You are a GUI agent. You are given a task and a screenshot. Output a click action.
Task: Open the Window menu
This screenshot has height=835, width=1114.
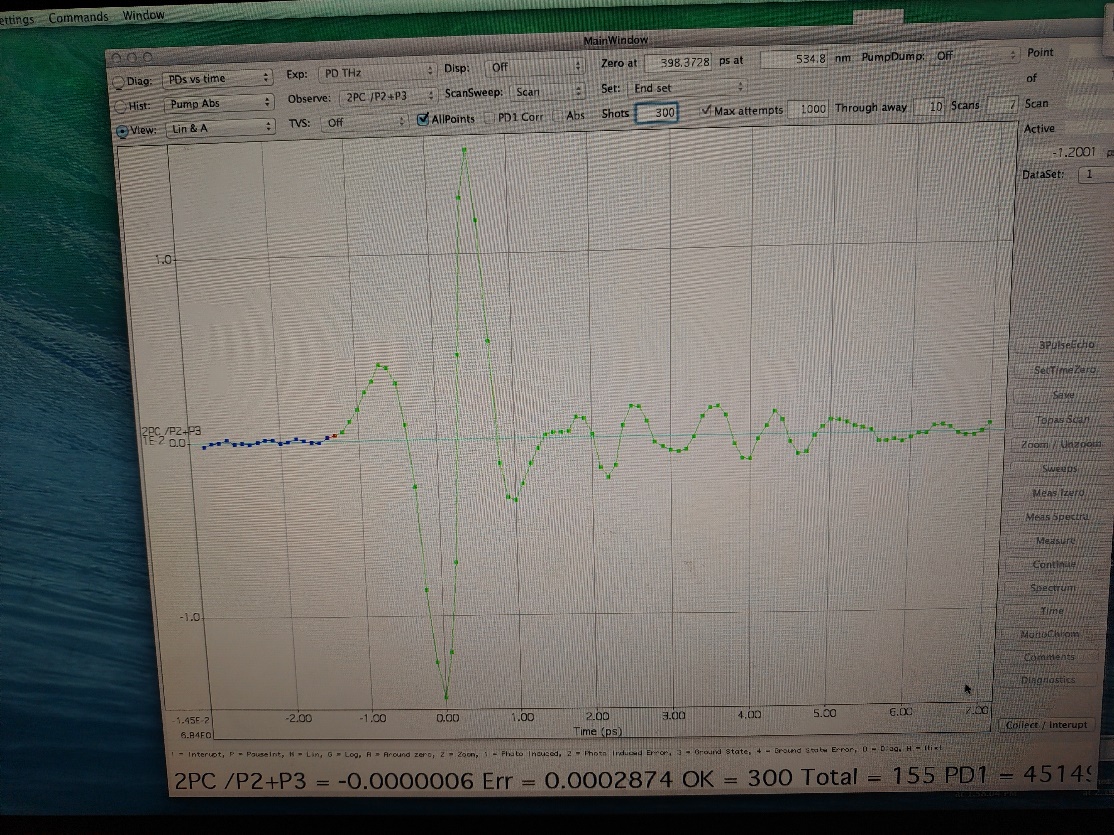pos(143,15)
